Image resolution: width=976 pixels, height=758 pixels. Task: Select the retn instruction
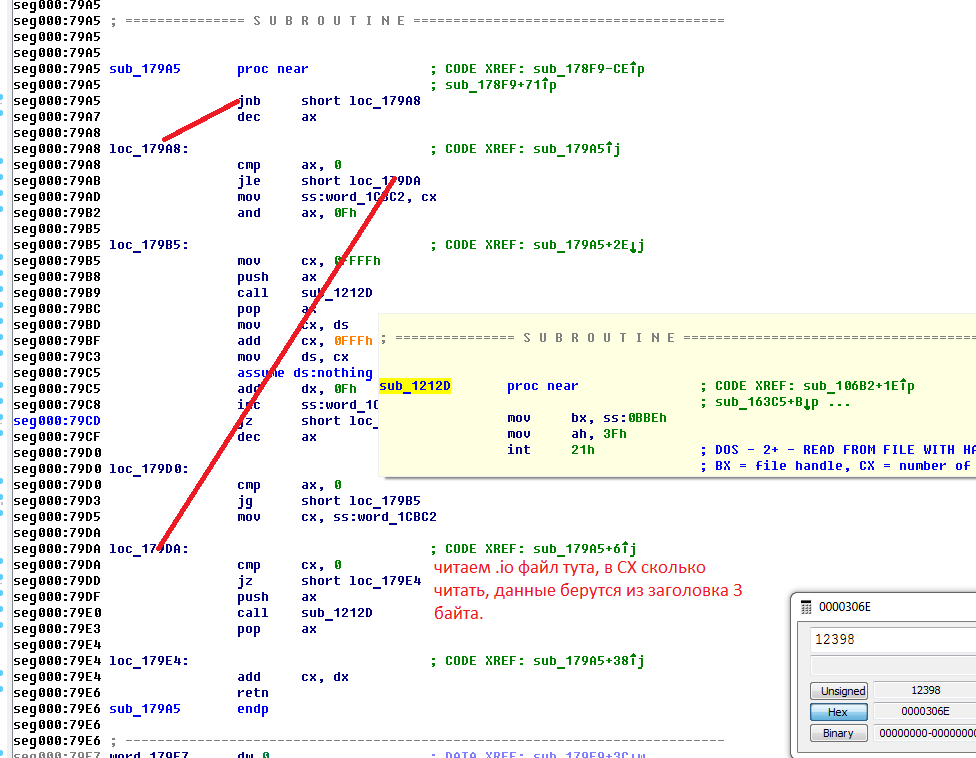(253, 693)
